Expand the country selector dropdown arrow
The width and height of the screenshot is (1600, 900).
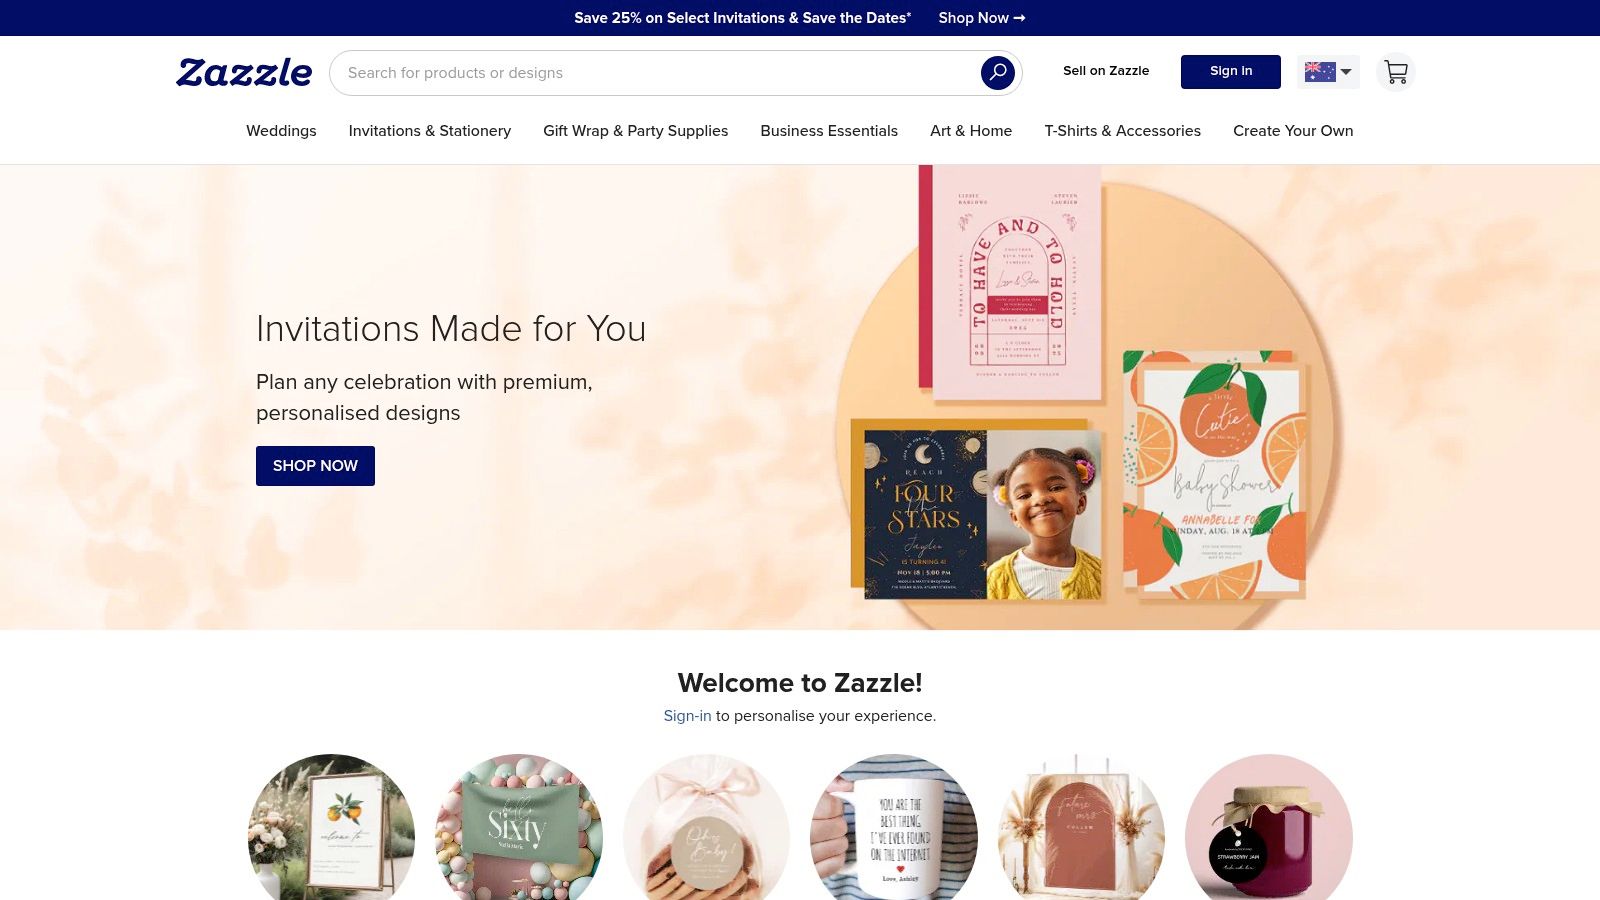(x=1346, y=72)
